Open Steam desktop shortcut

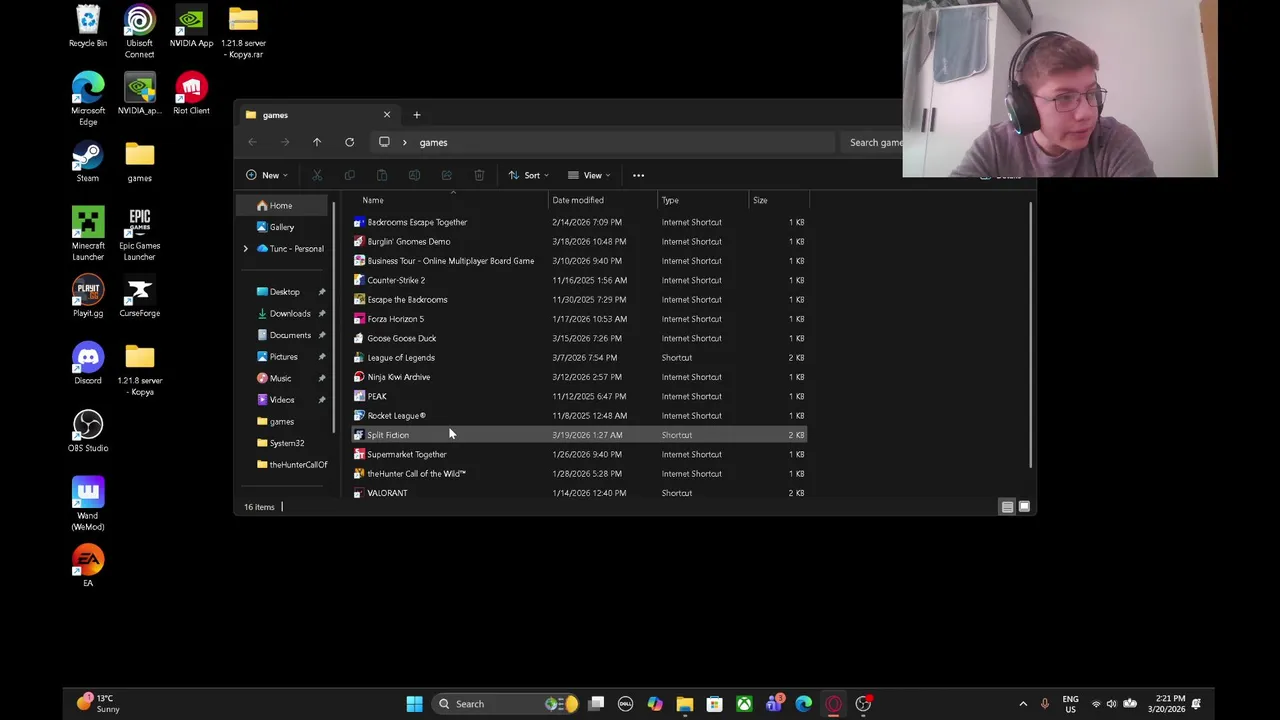coord(88,162)
